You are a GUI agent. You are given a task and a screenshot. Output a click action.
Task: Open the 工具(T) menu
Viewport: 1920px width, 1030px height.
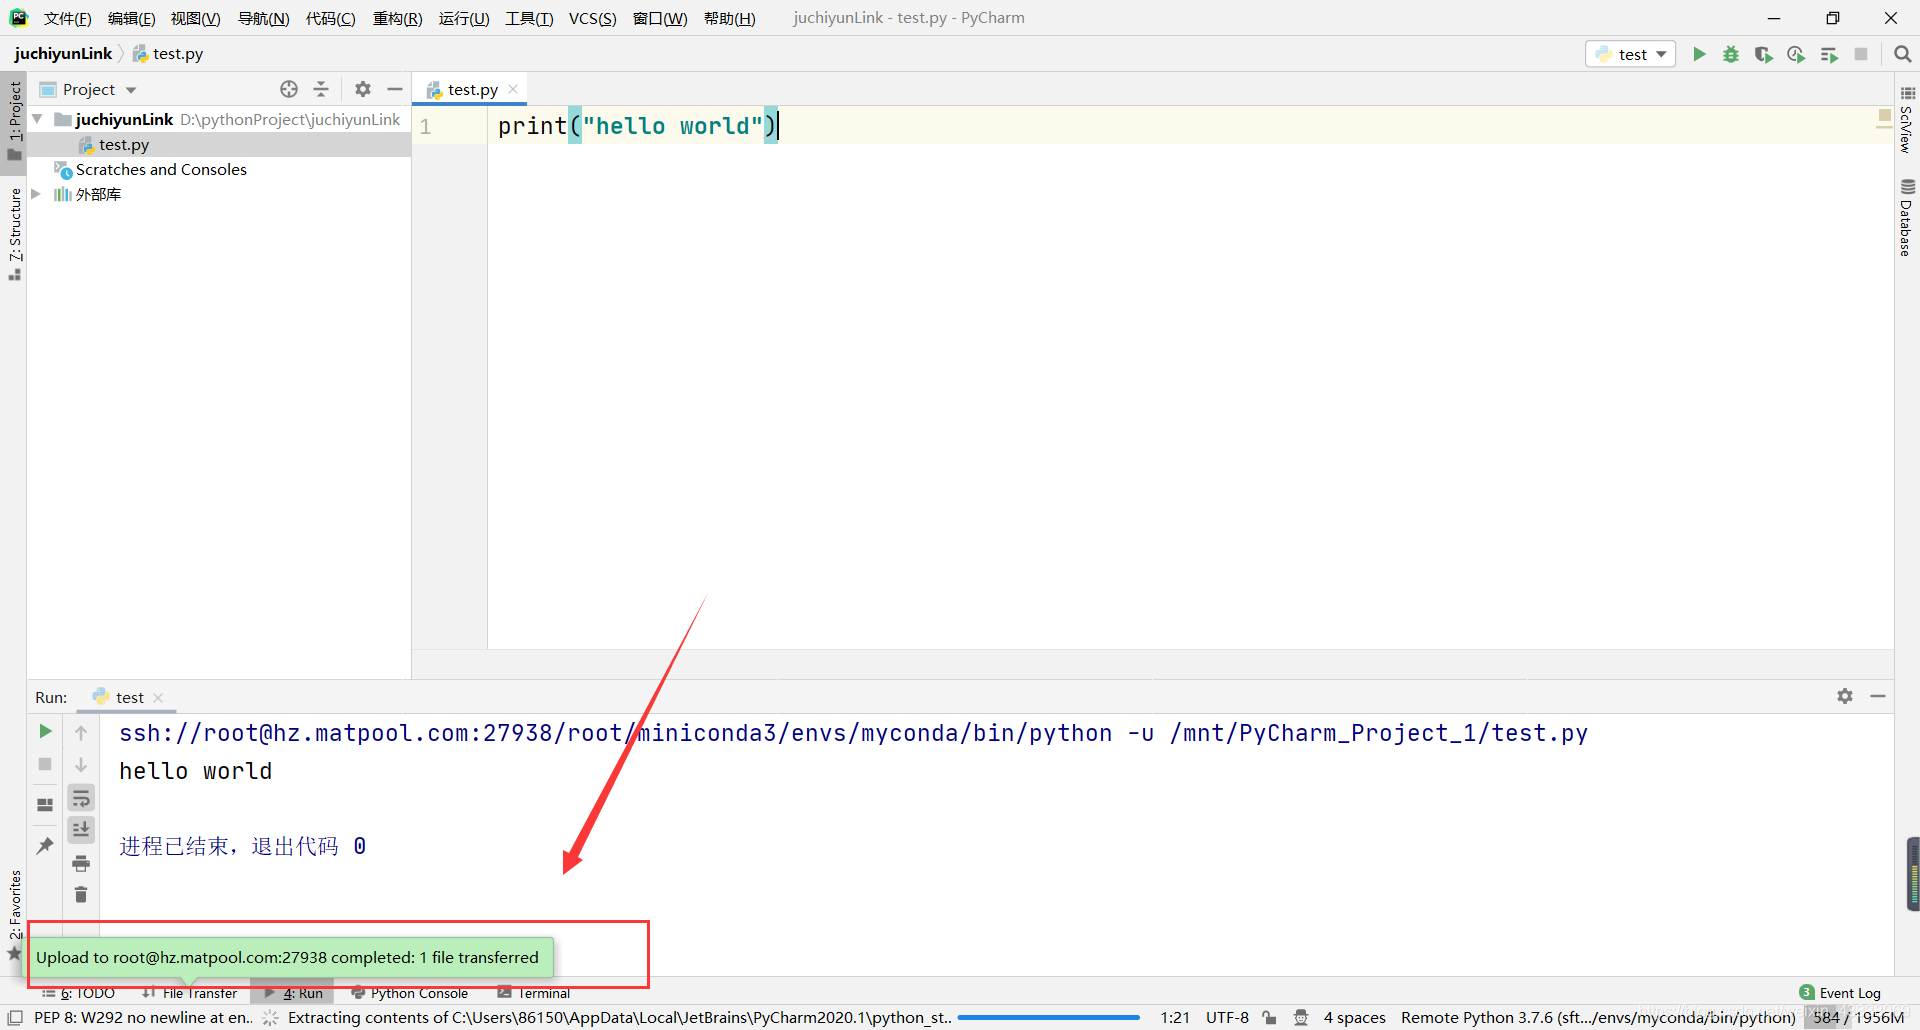529,18
